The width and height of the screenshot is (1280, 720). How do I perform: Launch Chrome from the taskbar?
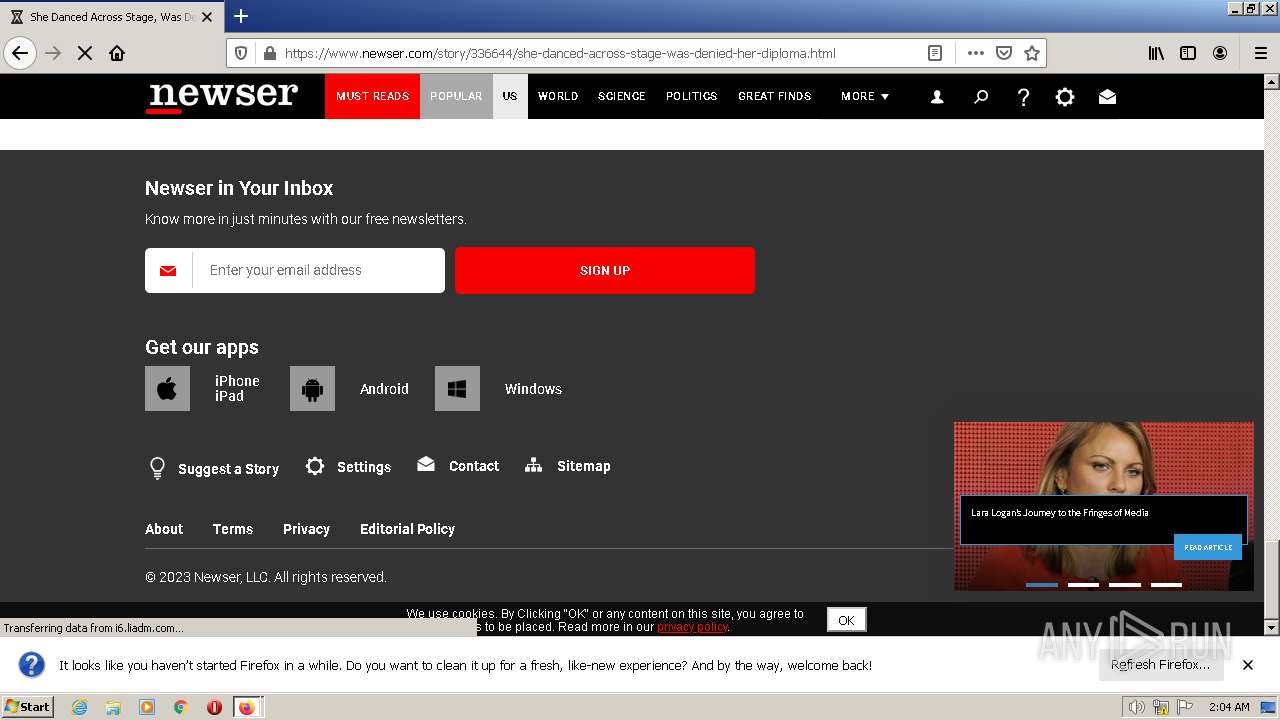pos(181,707)
